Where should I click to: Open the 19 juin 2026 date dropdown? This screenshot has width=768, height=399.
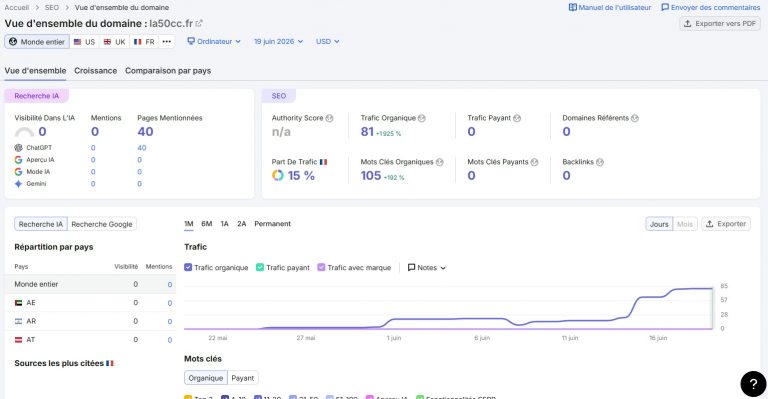[278, 42]
